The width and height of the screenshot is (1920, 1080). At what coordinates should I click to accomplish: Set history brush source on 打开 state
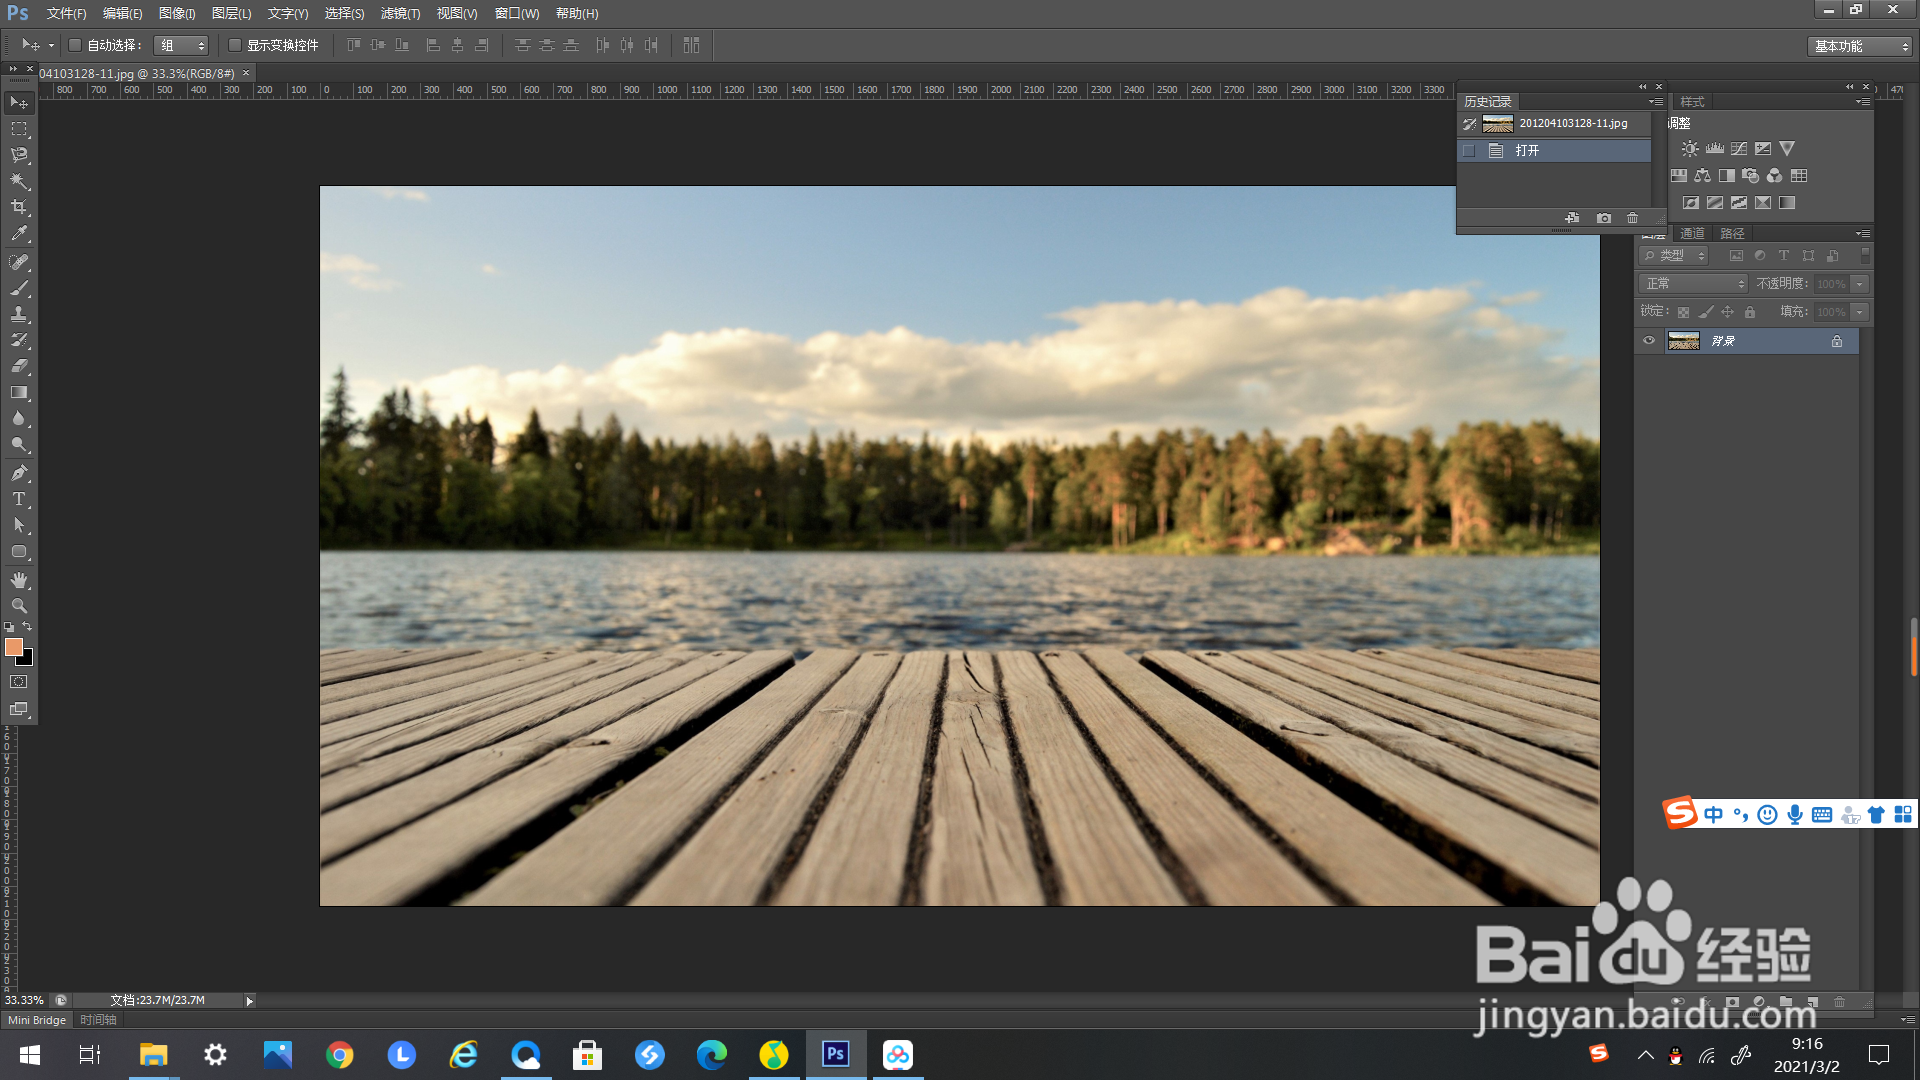1469,151
